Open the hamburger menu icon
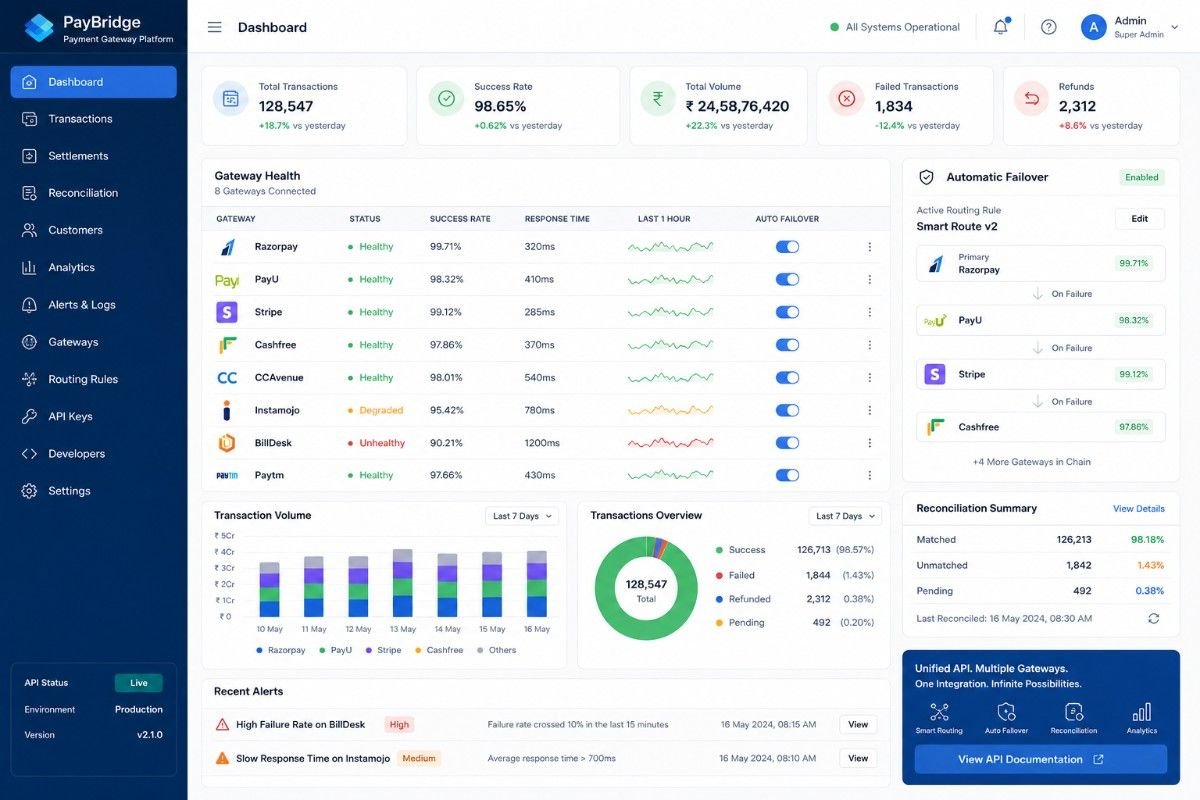 pyautogui.click(x=214, y=27)
